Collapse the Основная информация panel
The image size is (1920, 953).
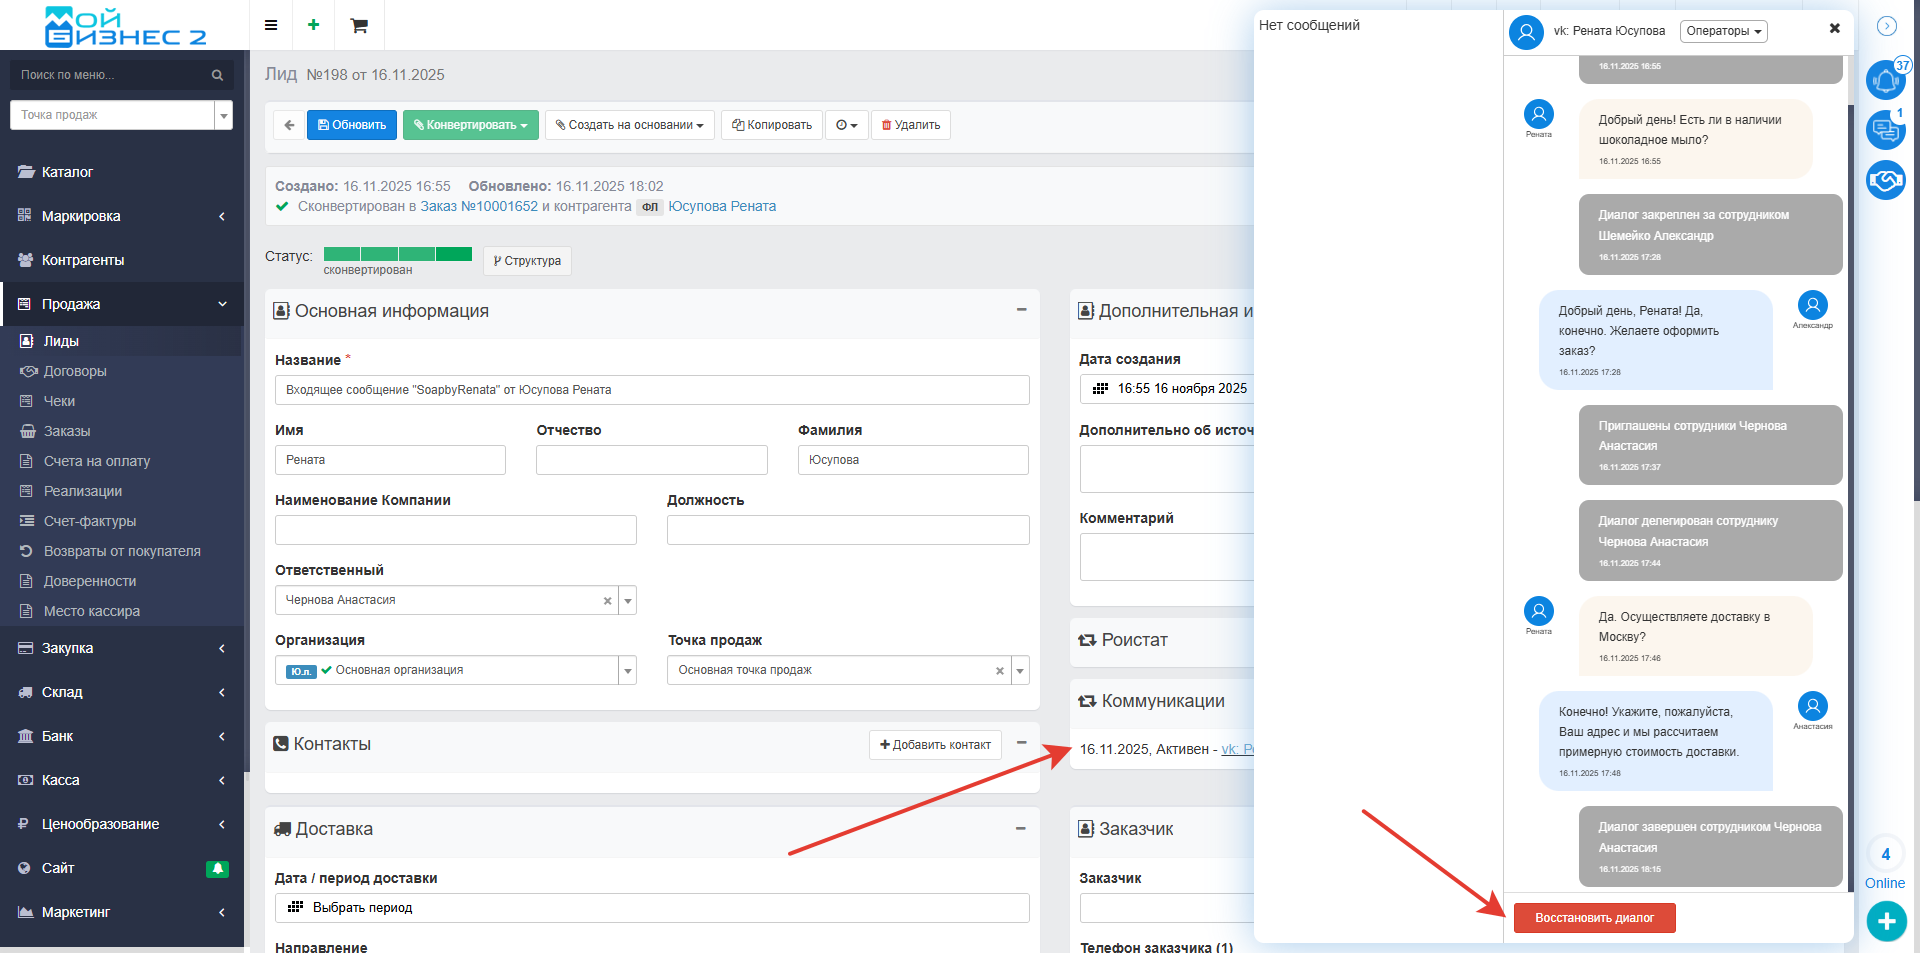(x=1021, y=310)
